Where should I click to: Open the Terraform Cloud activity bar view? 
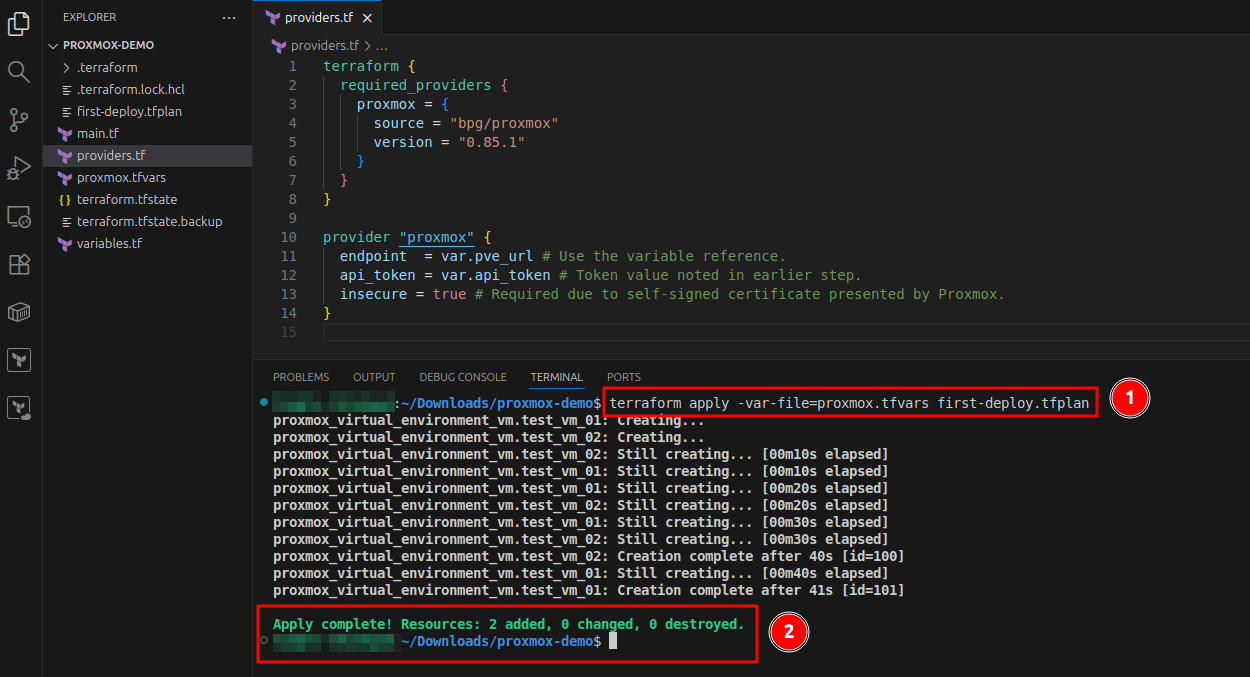(20, 407)
